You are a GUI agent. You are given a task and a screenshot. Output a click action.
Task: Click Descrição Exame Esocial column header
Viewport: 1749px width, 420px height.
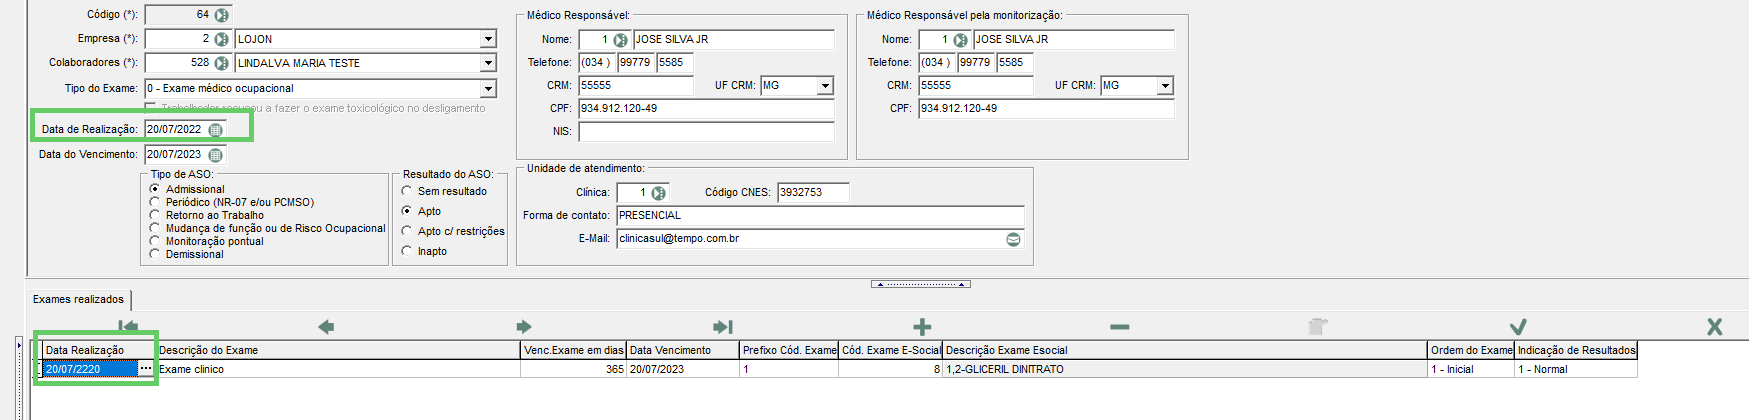[x=1185, y=350]
